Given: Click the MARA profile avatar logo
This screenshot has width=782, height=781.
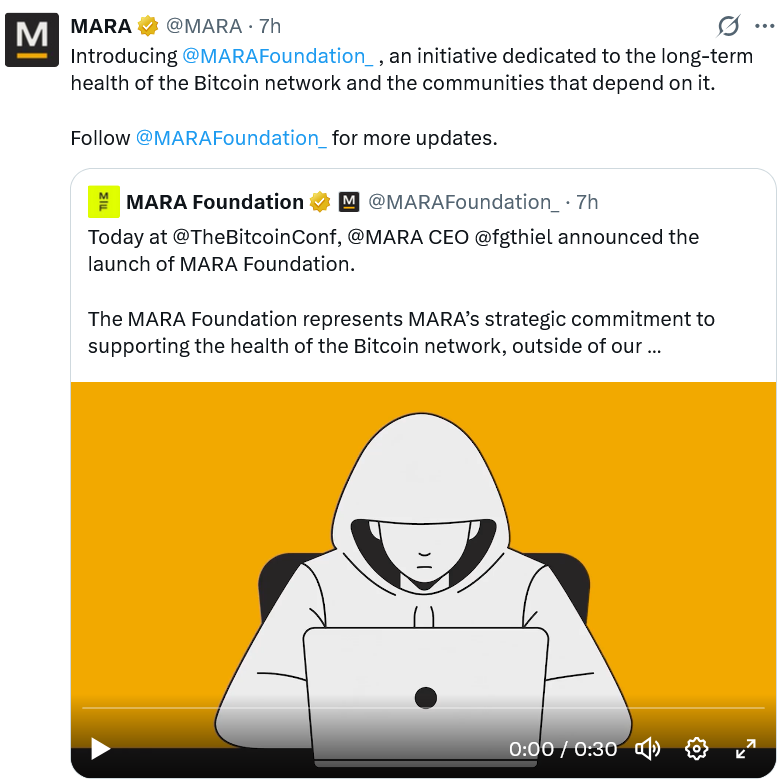Looking at the screenshot, I should click(x=32, y=40).
